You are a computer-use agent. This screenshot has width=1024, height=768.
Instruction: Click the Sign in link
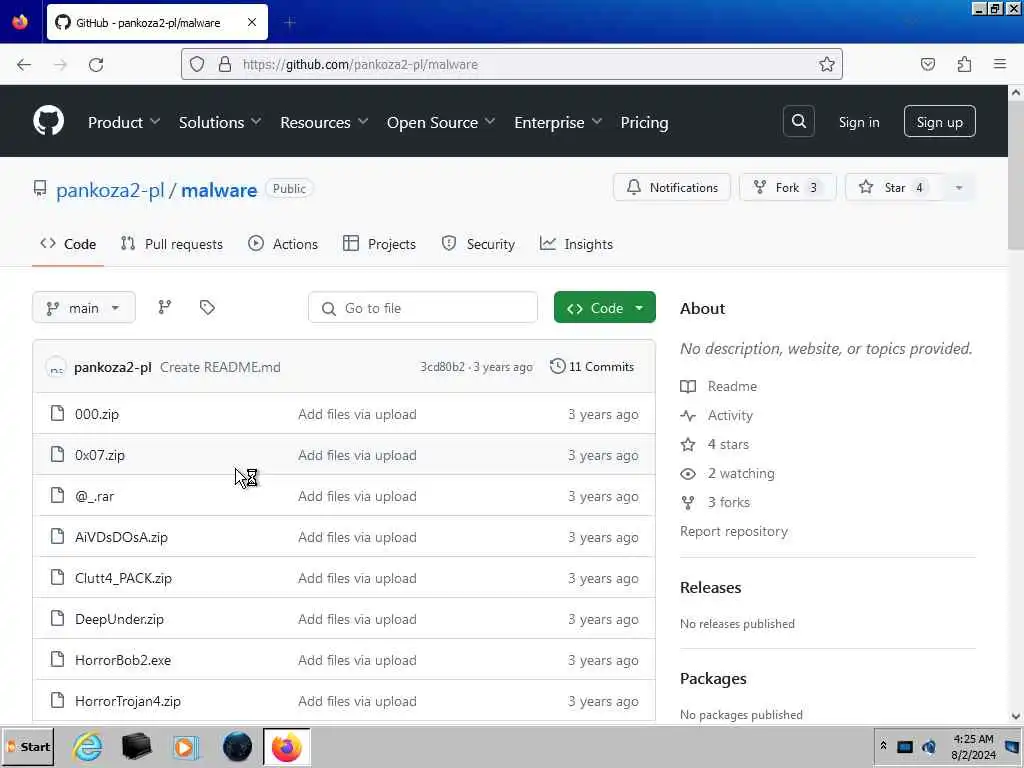click(x=859, y=122)
